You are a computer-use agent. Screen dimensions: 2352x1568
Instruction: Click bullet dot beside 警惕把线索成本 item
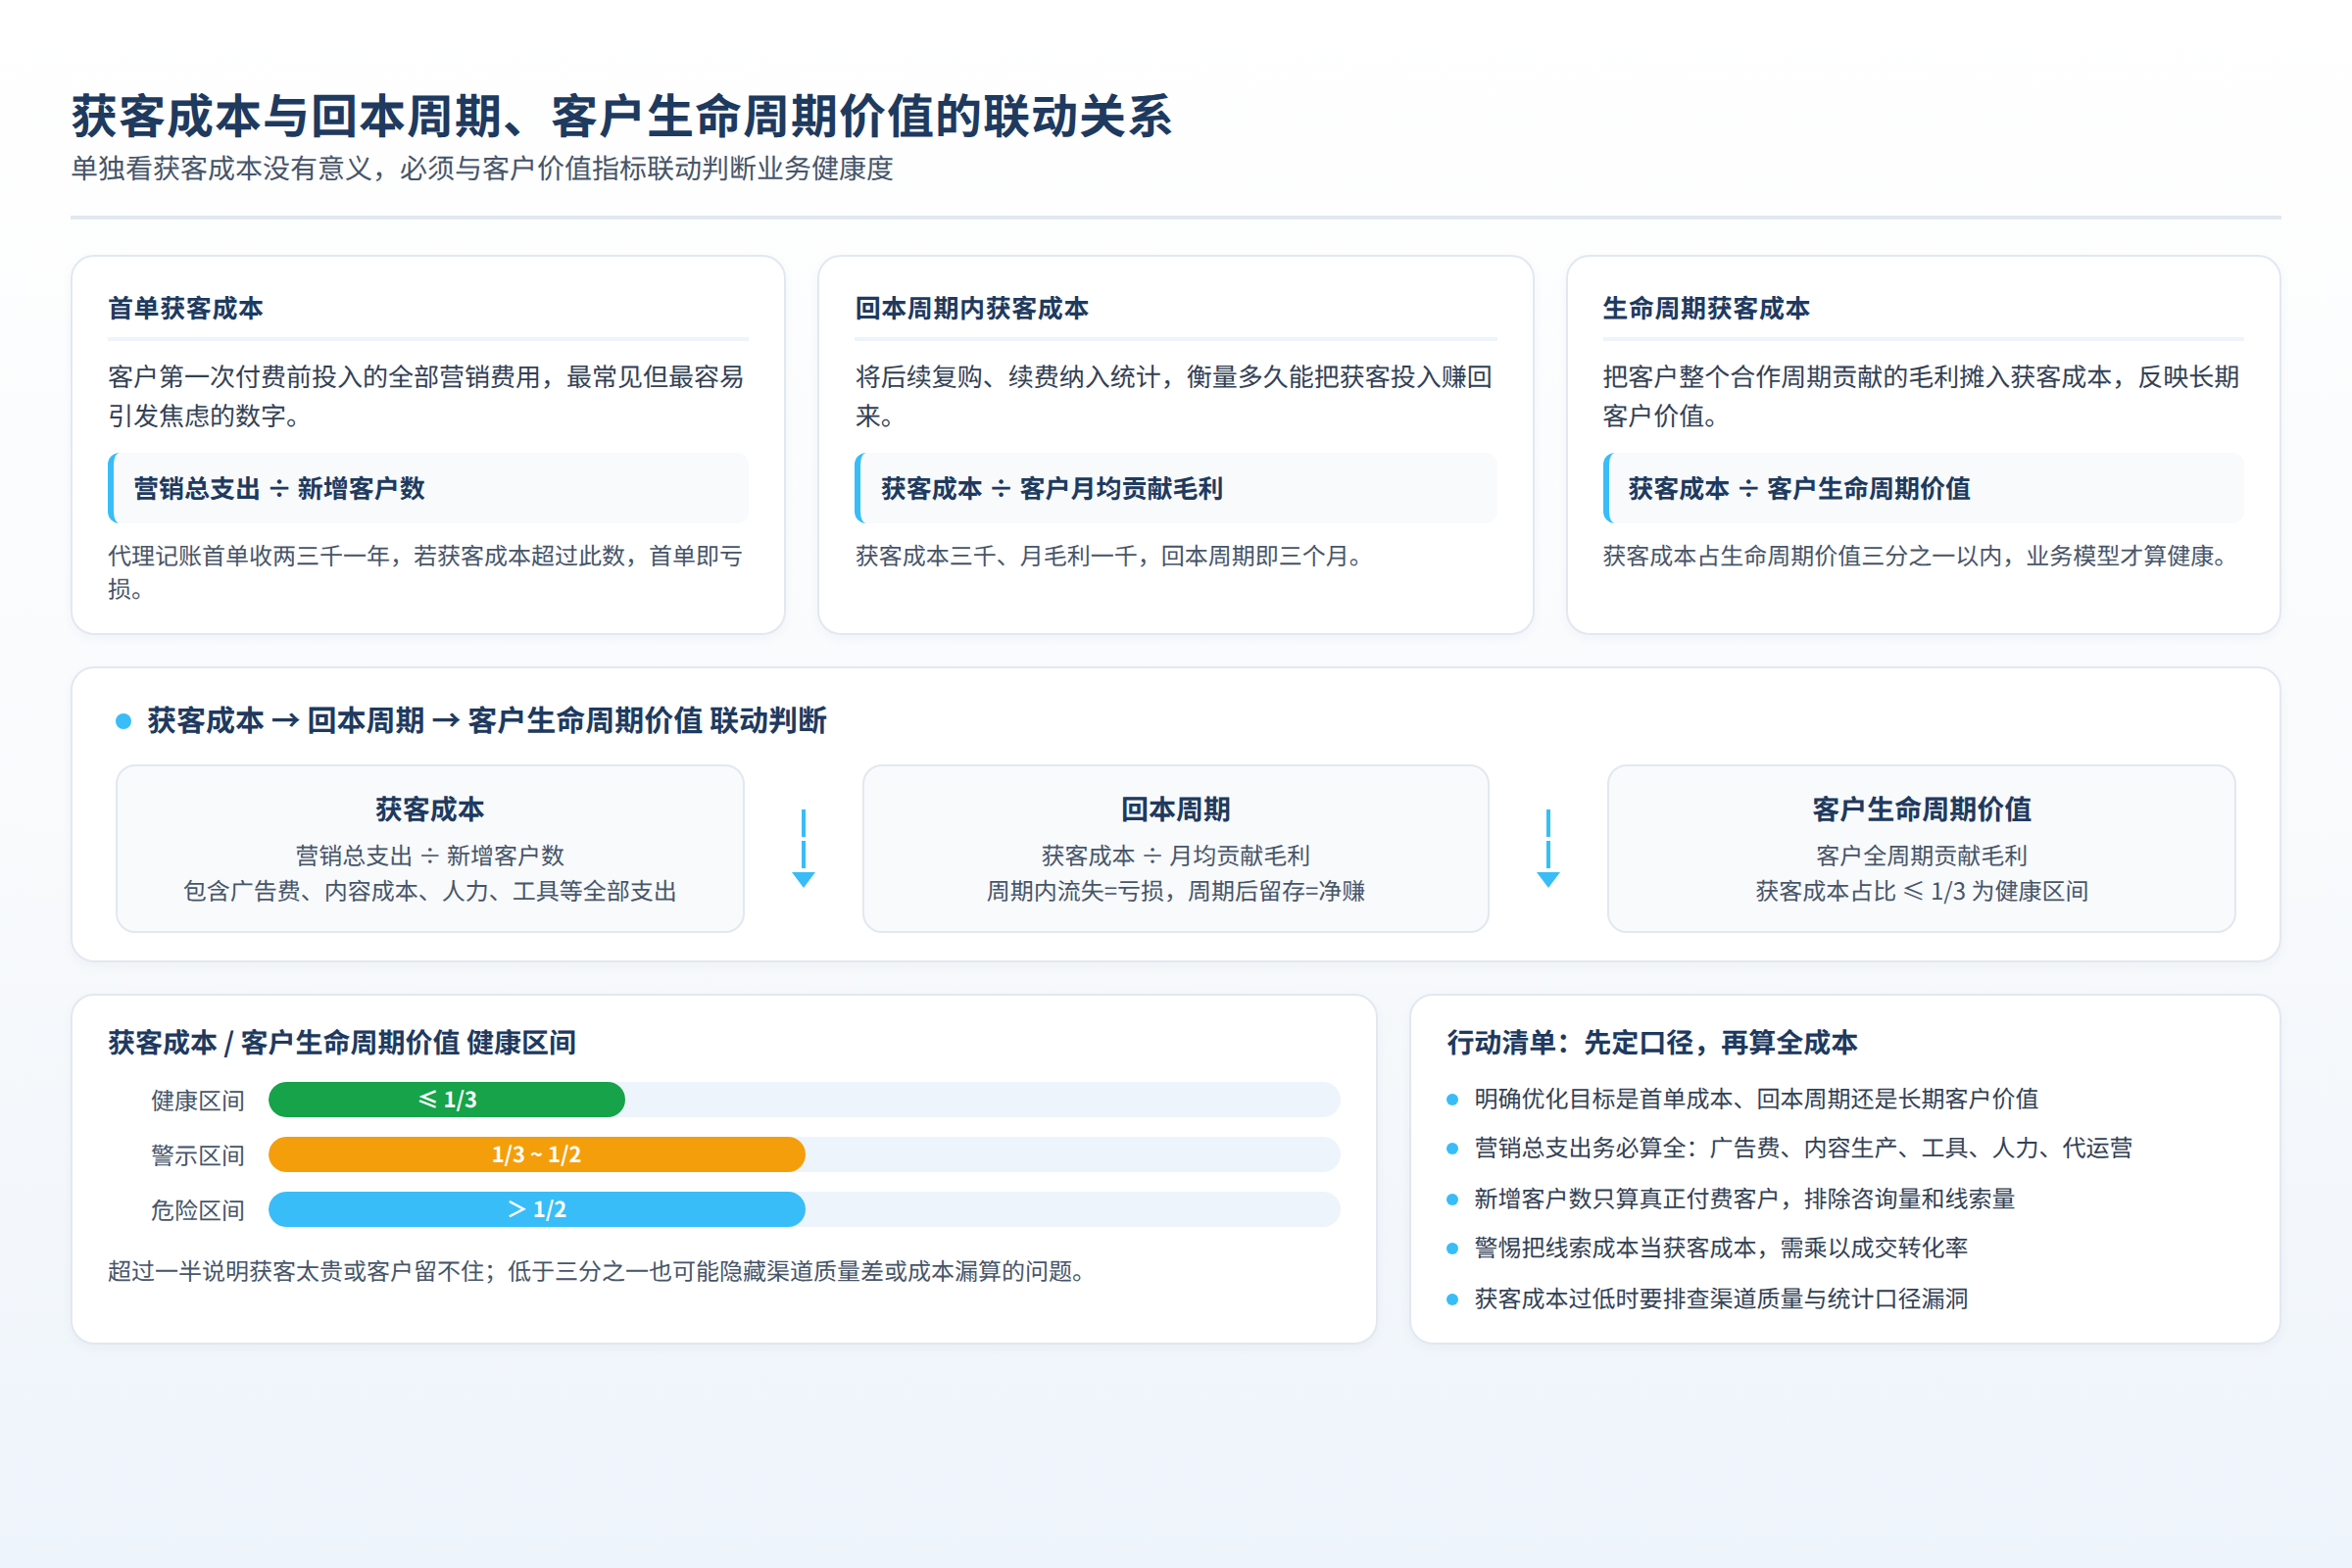[x=1452, y=1249]
